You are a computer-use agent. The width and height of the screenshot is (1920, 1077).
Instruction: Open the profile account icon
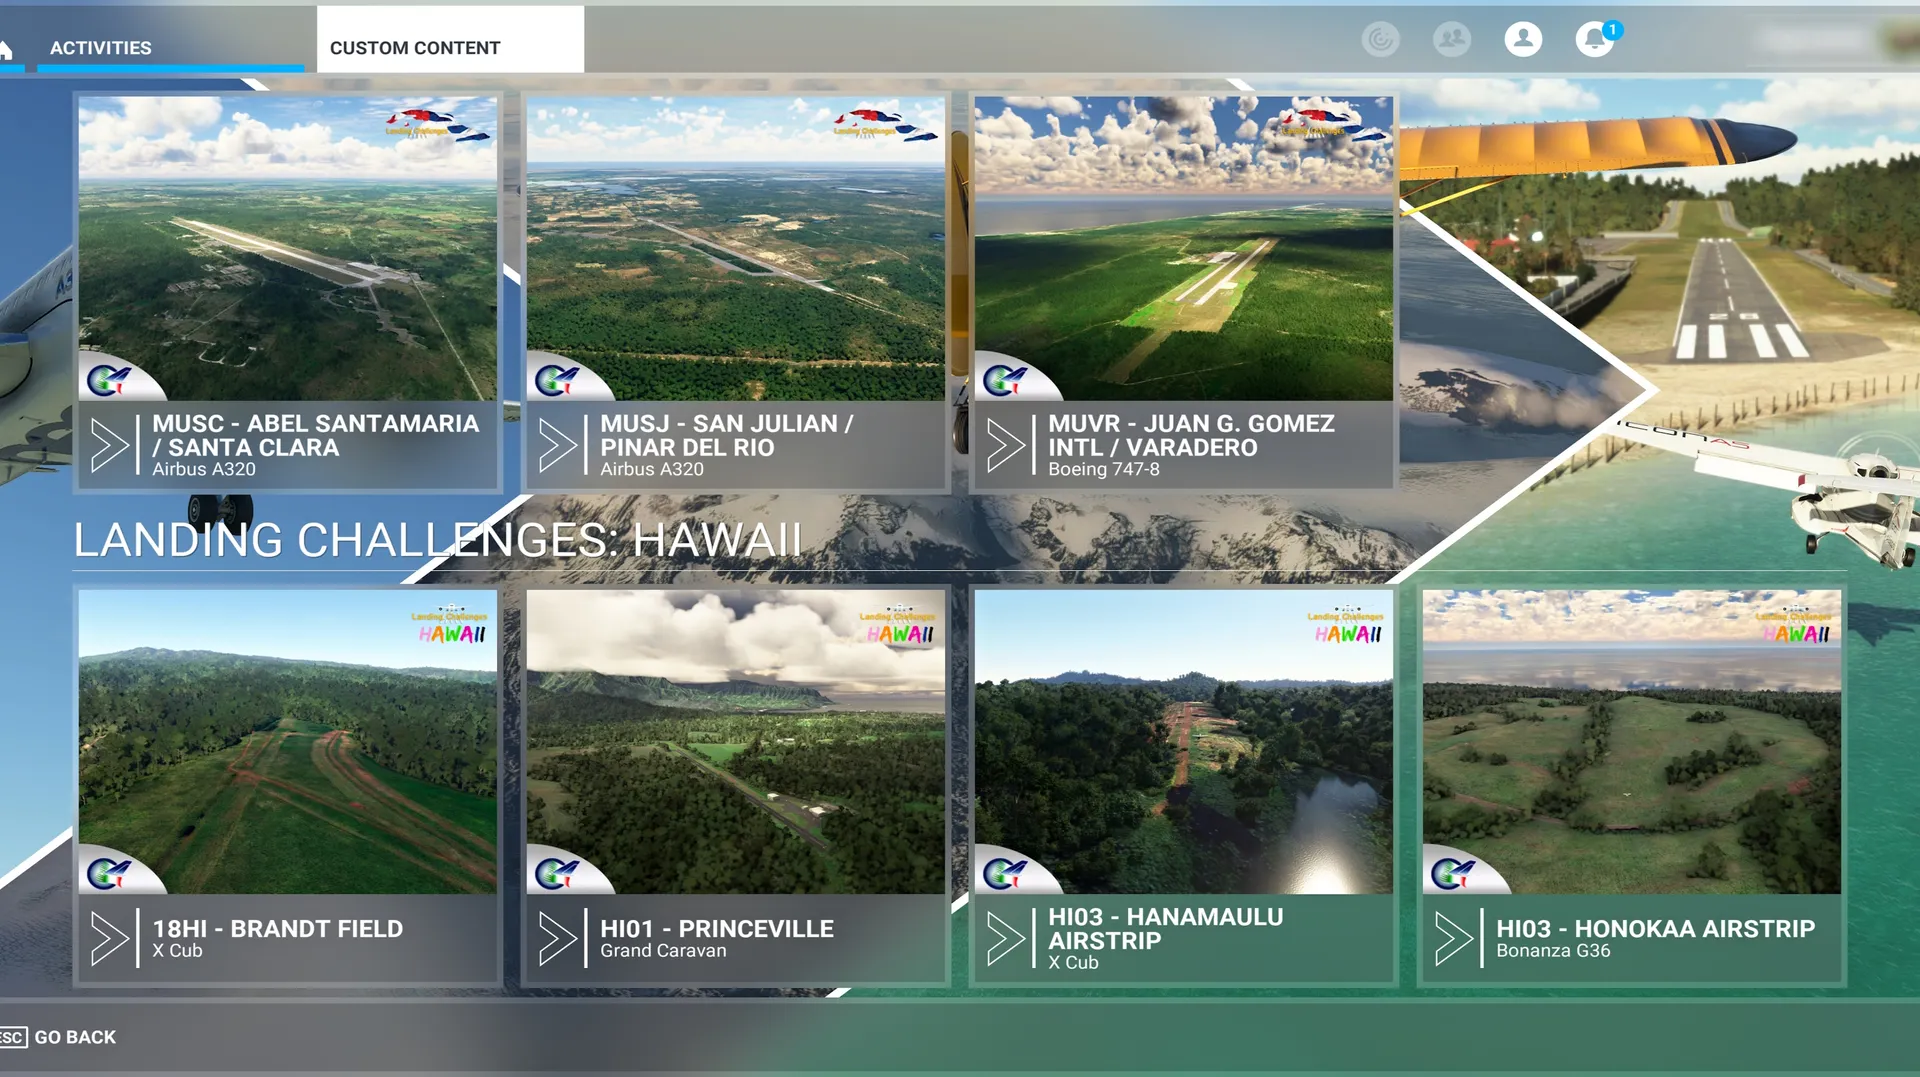coord(1523,39)
